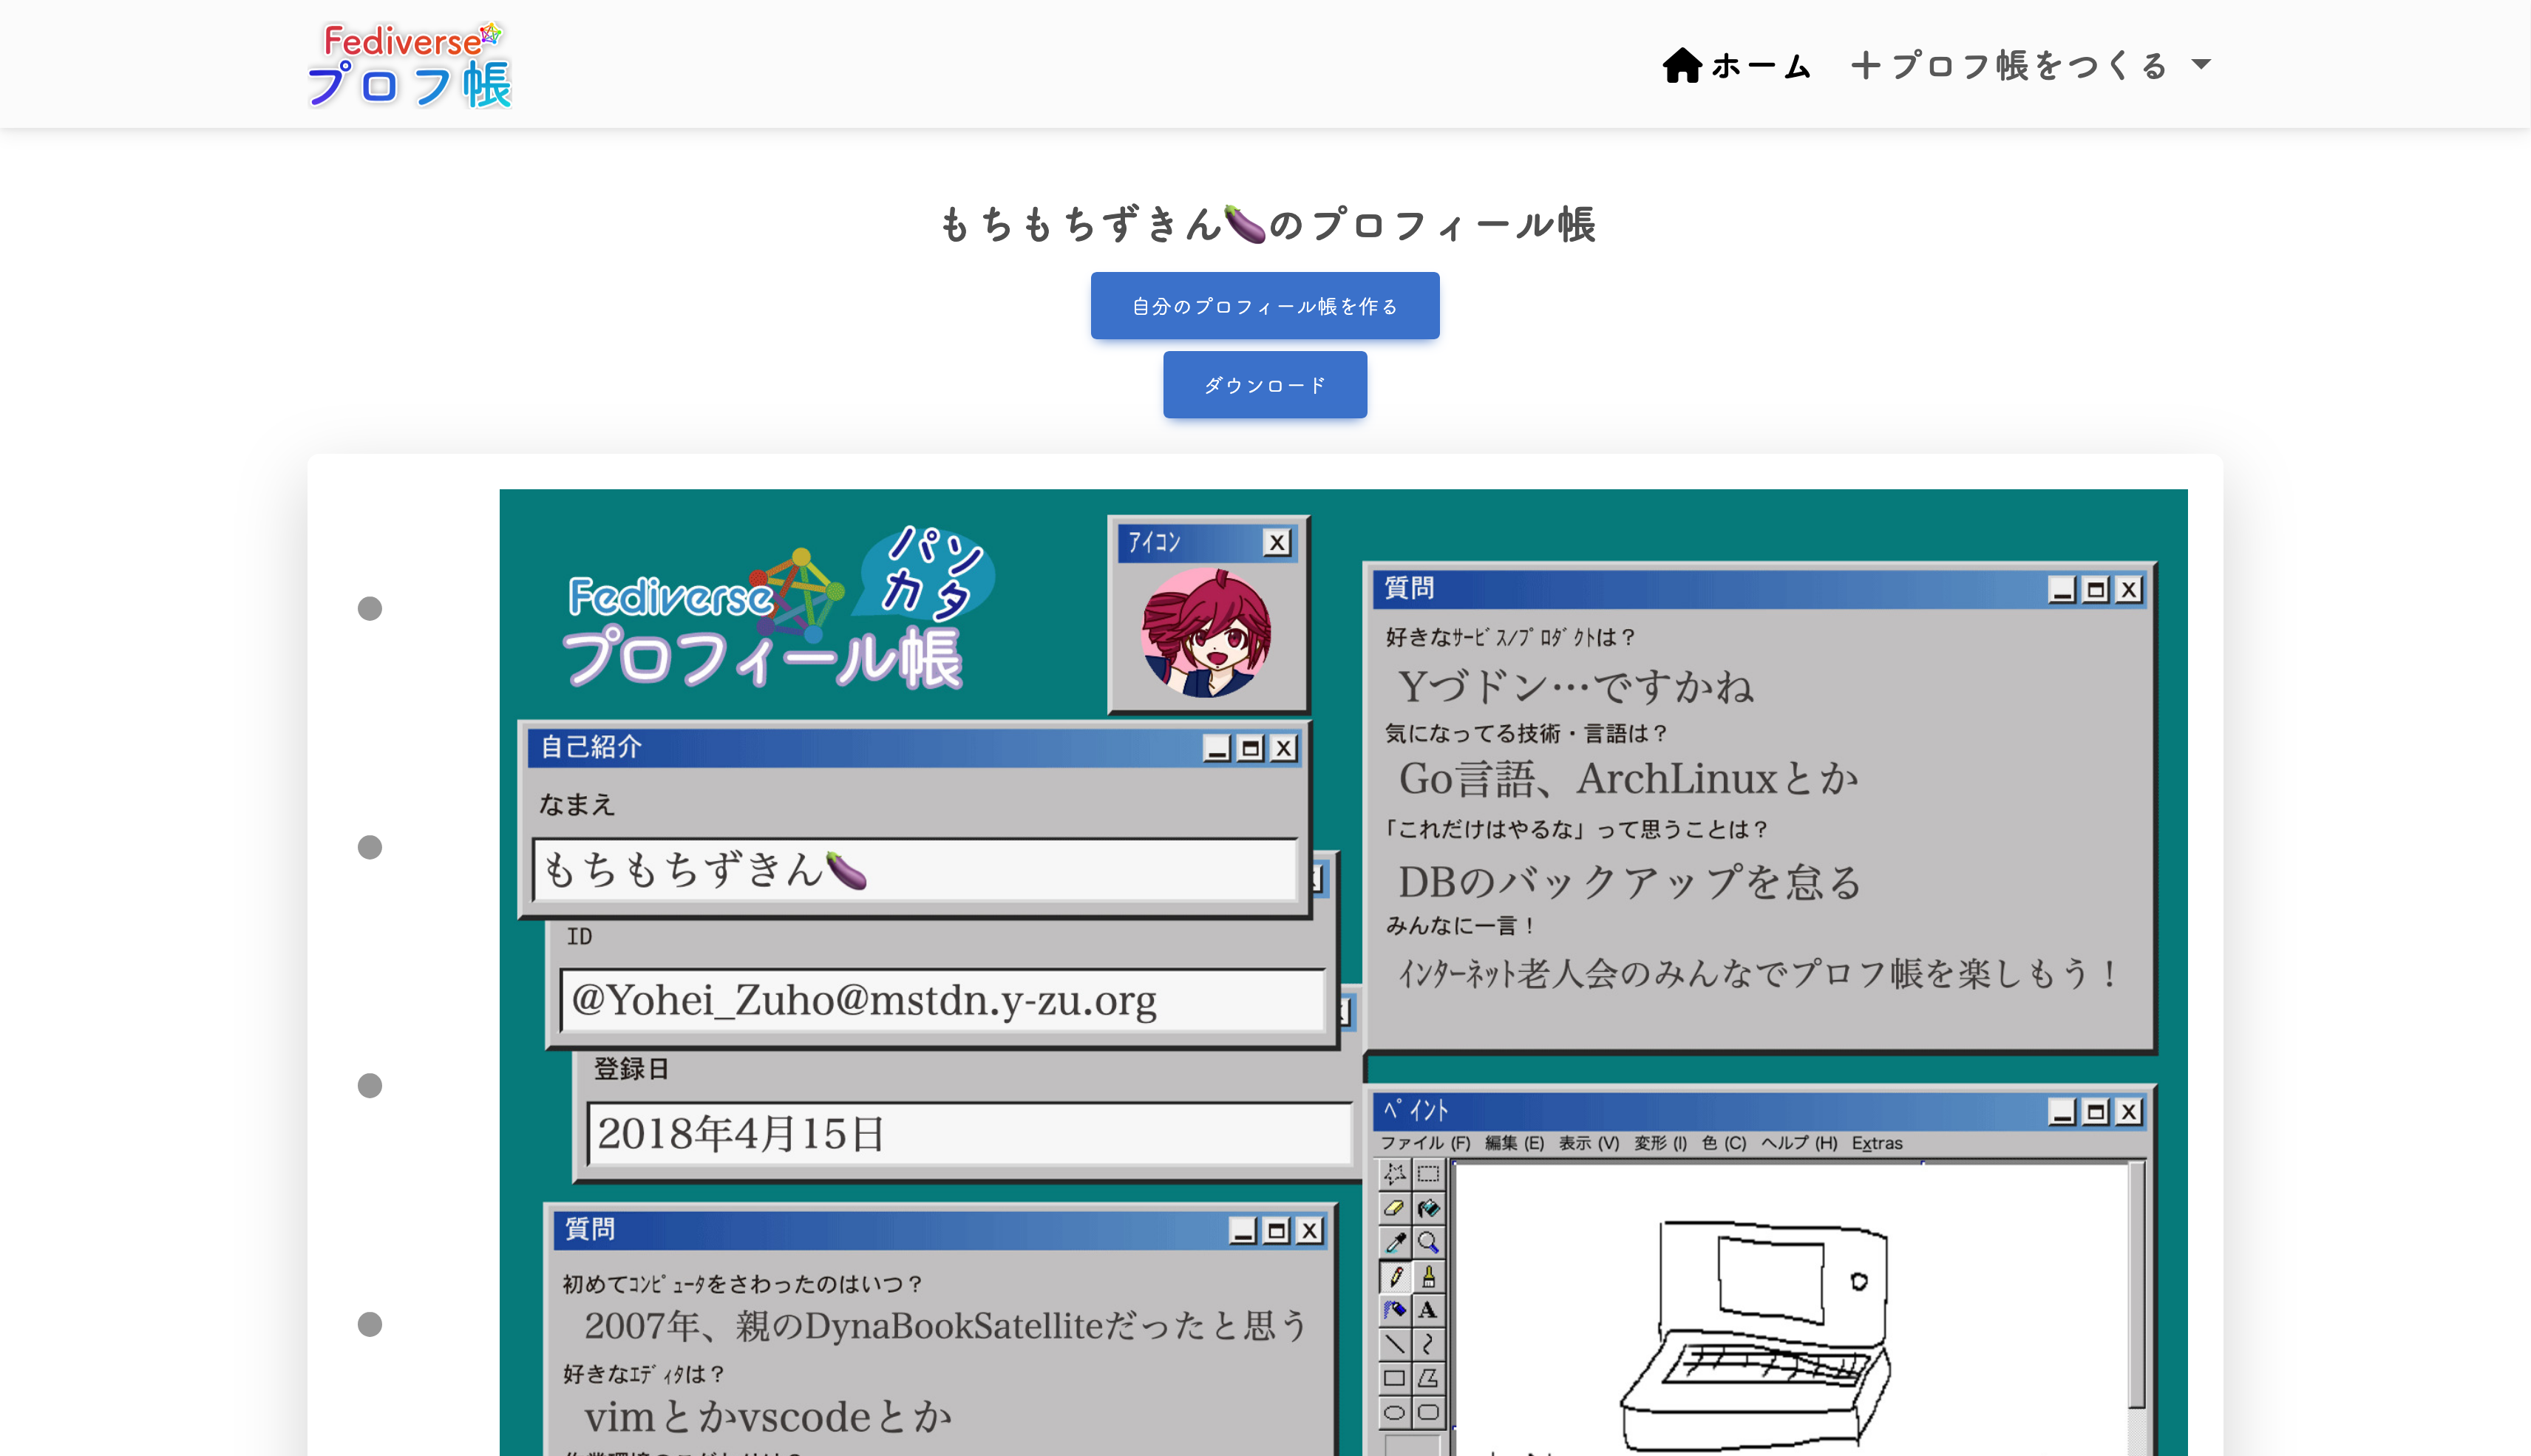Close the 自己紹介 window

point(1285,748)
